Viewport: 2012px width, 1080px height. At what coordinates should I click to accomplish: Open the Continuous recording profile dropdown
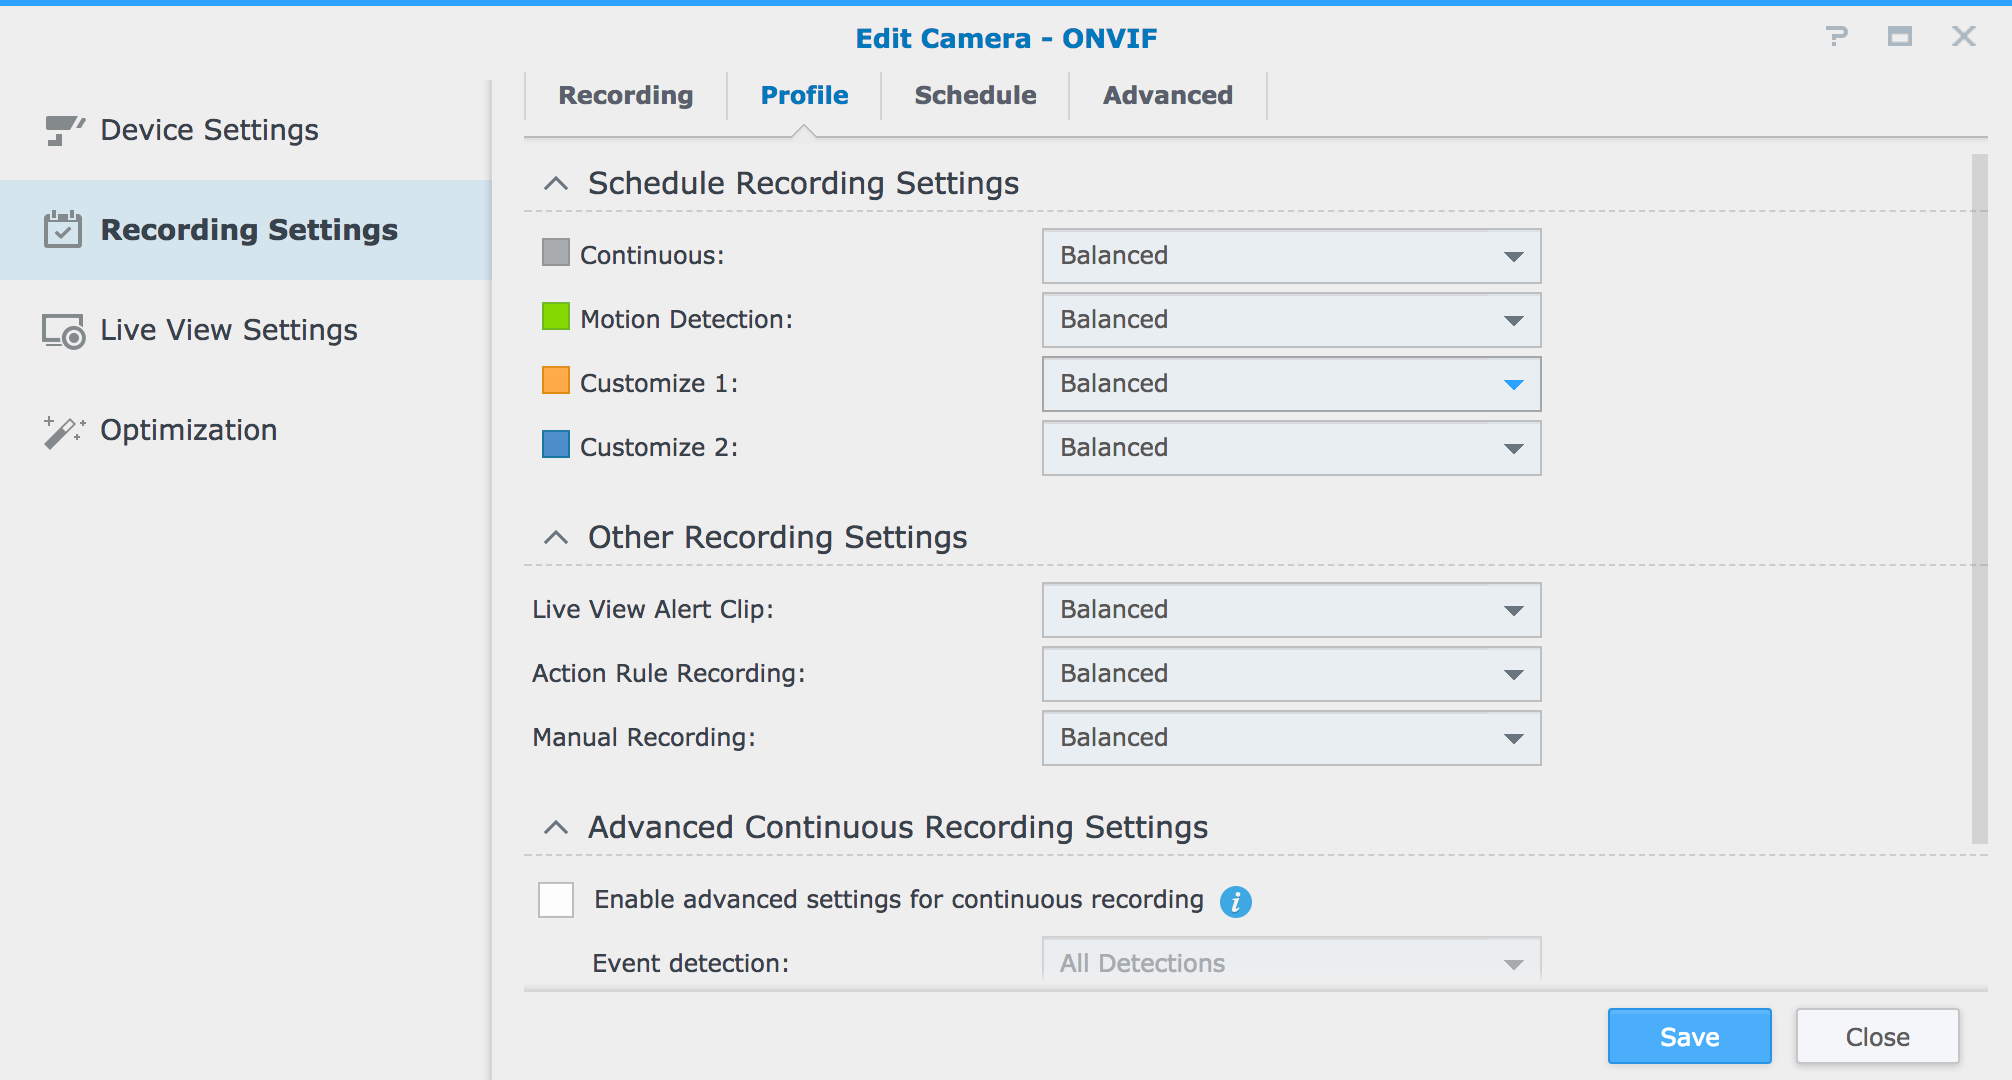pyautogui.click(x=1288, y=255)
